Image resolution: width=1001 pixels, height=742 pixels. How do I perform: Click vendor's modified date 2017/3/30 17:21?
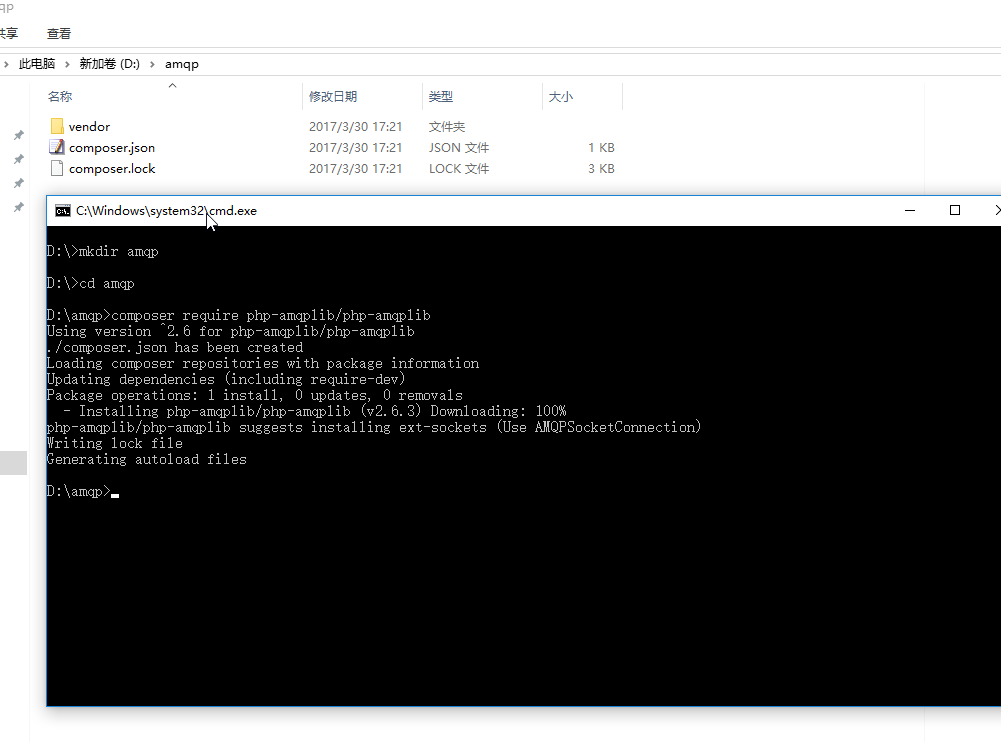[356, 126]
